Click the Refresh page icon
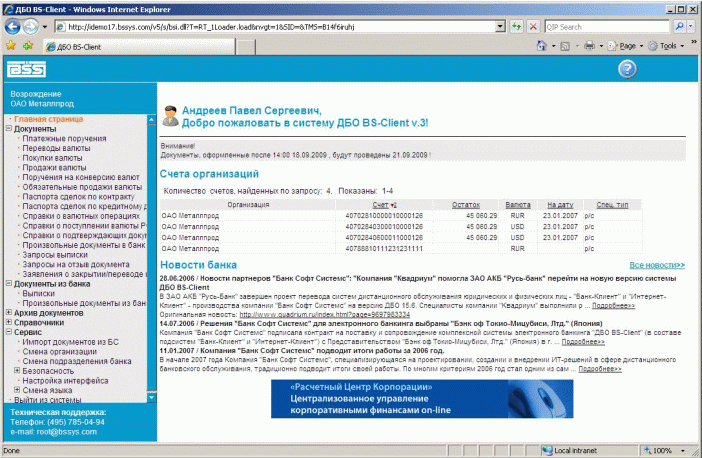 (x=517, y=27)
